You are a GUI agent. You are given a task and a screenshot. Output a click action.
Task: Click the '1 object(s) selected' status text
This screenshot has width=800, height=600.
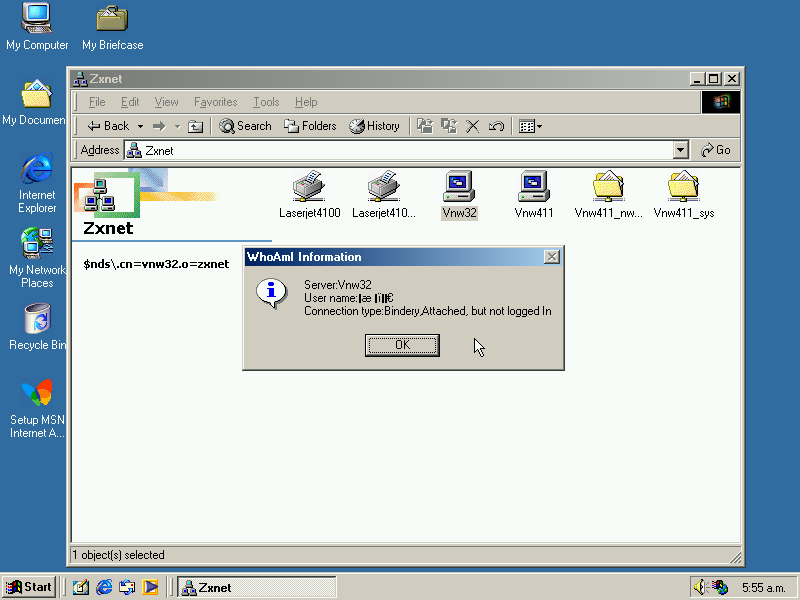[118, 555]
